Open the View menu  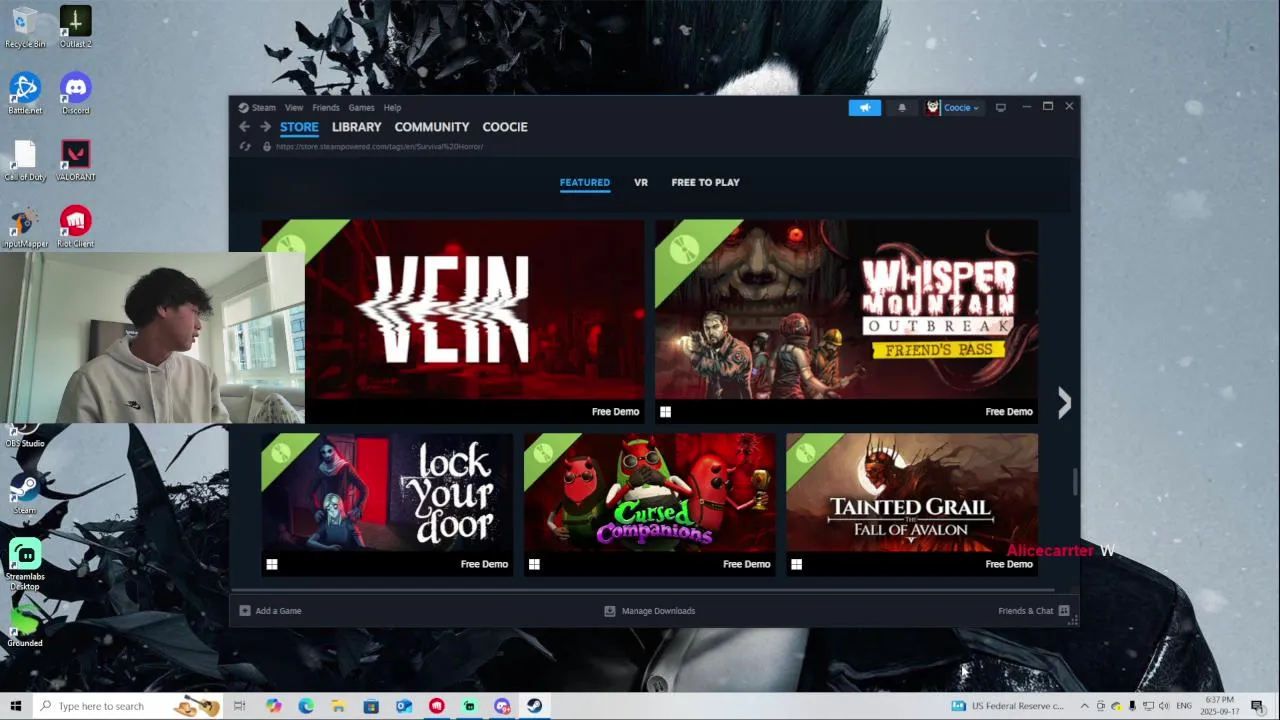coord(294,108)
